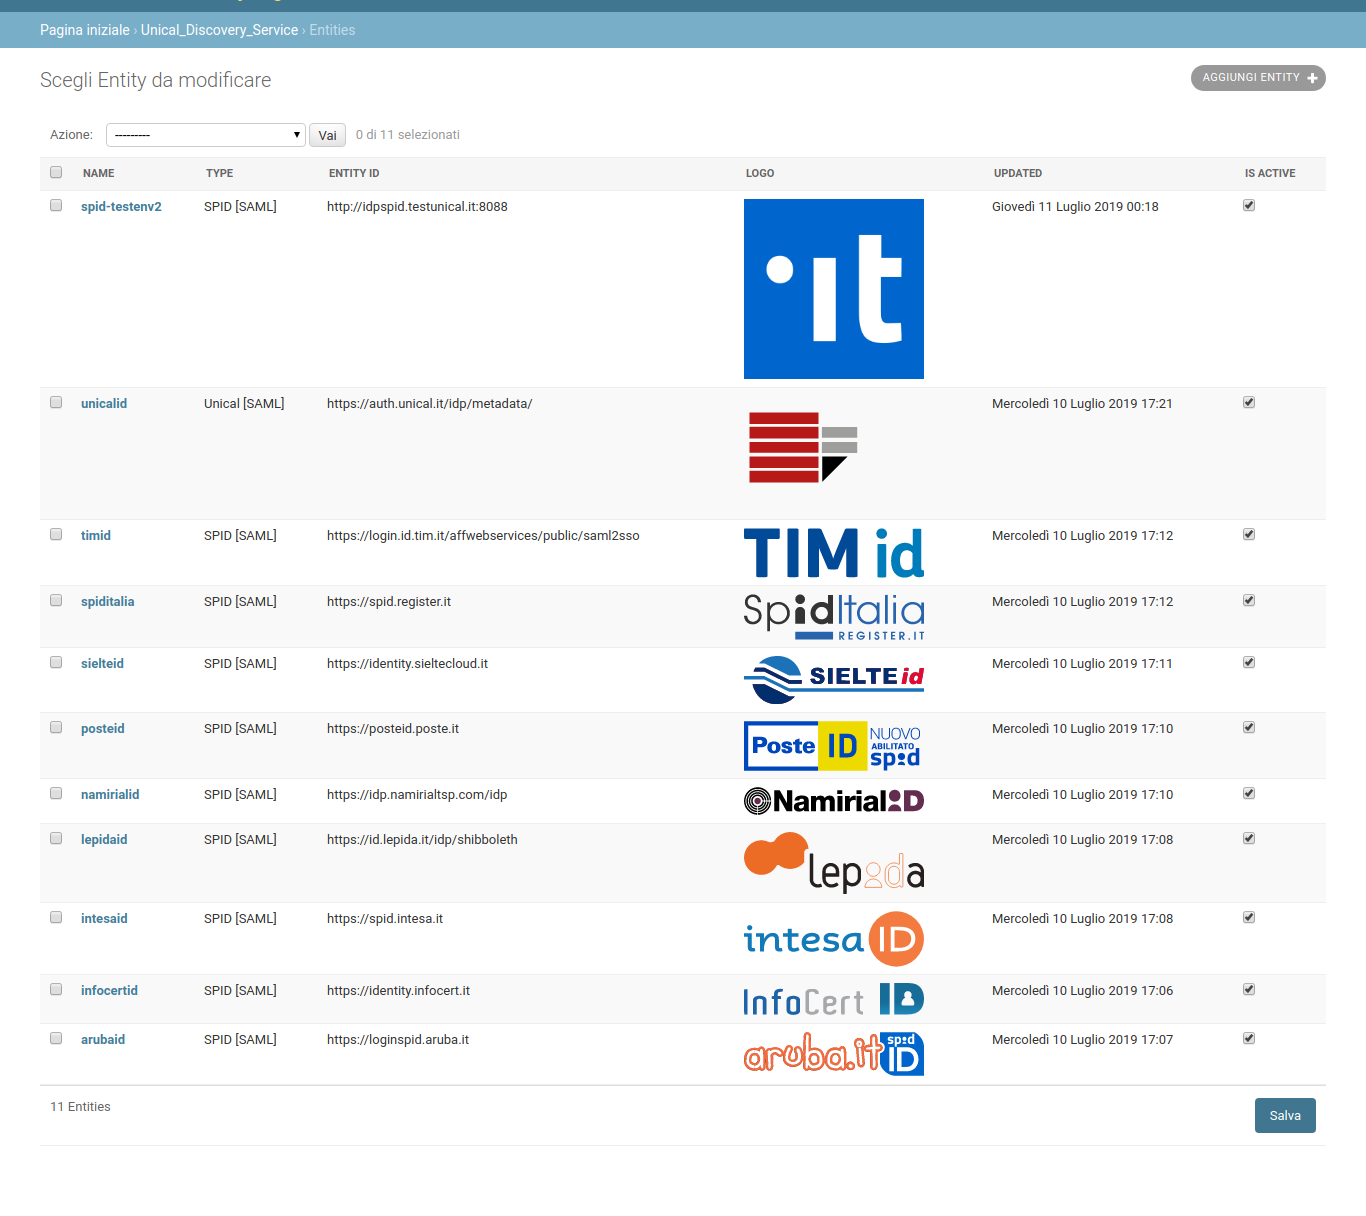Open the namirialid entity link
Viewport: 1366px width, 1216px height.
110,795
